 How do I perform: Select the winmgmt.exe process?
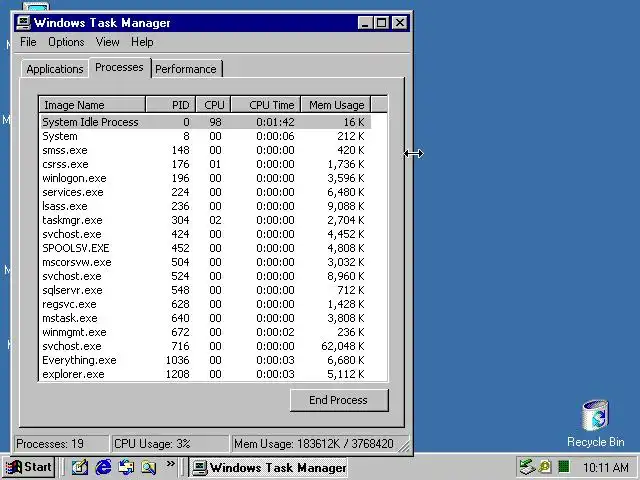[206, 332]
